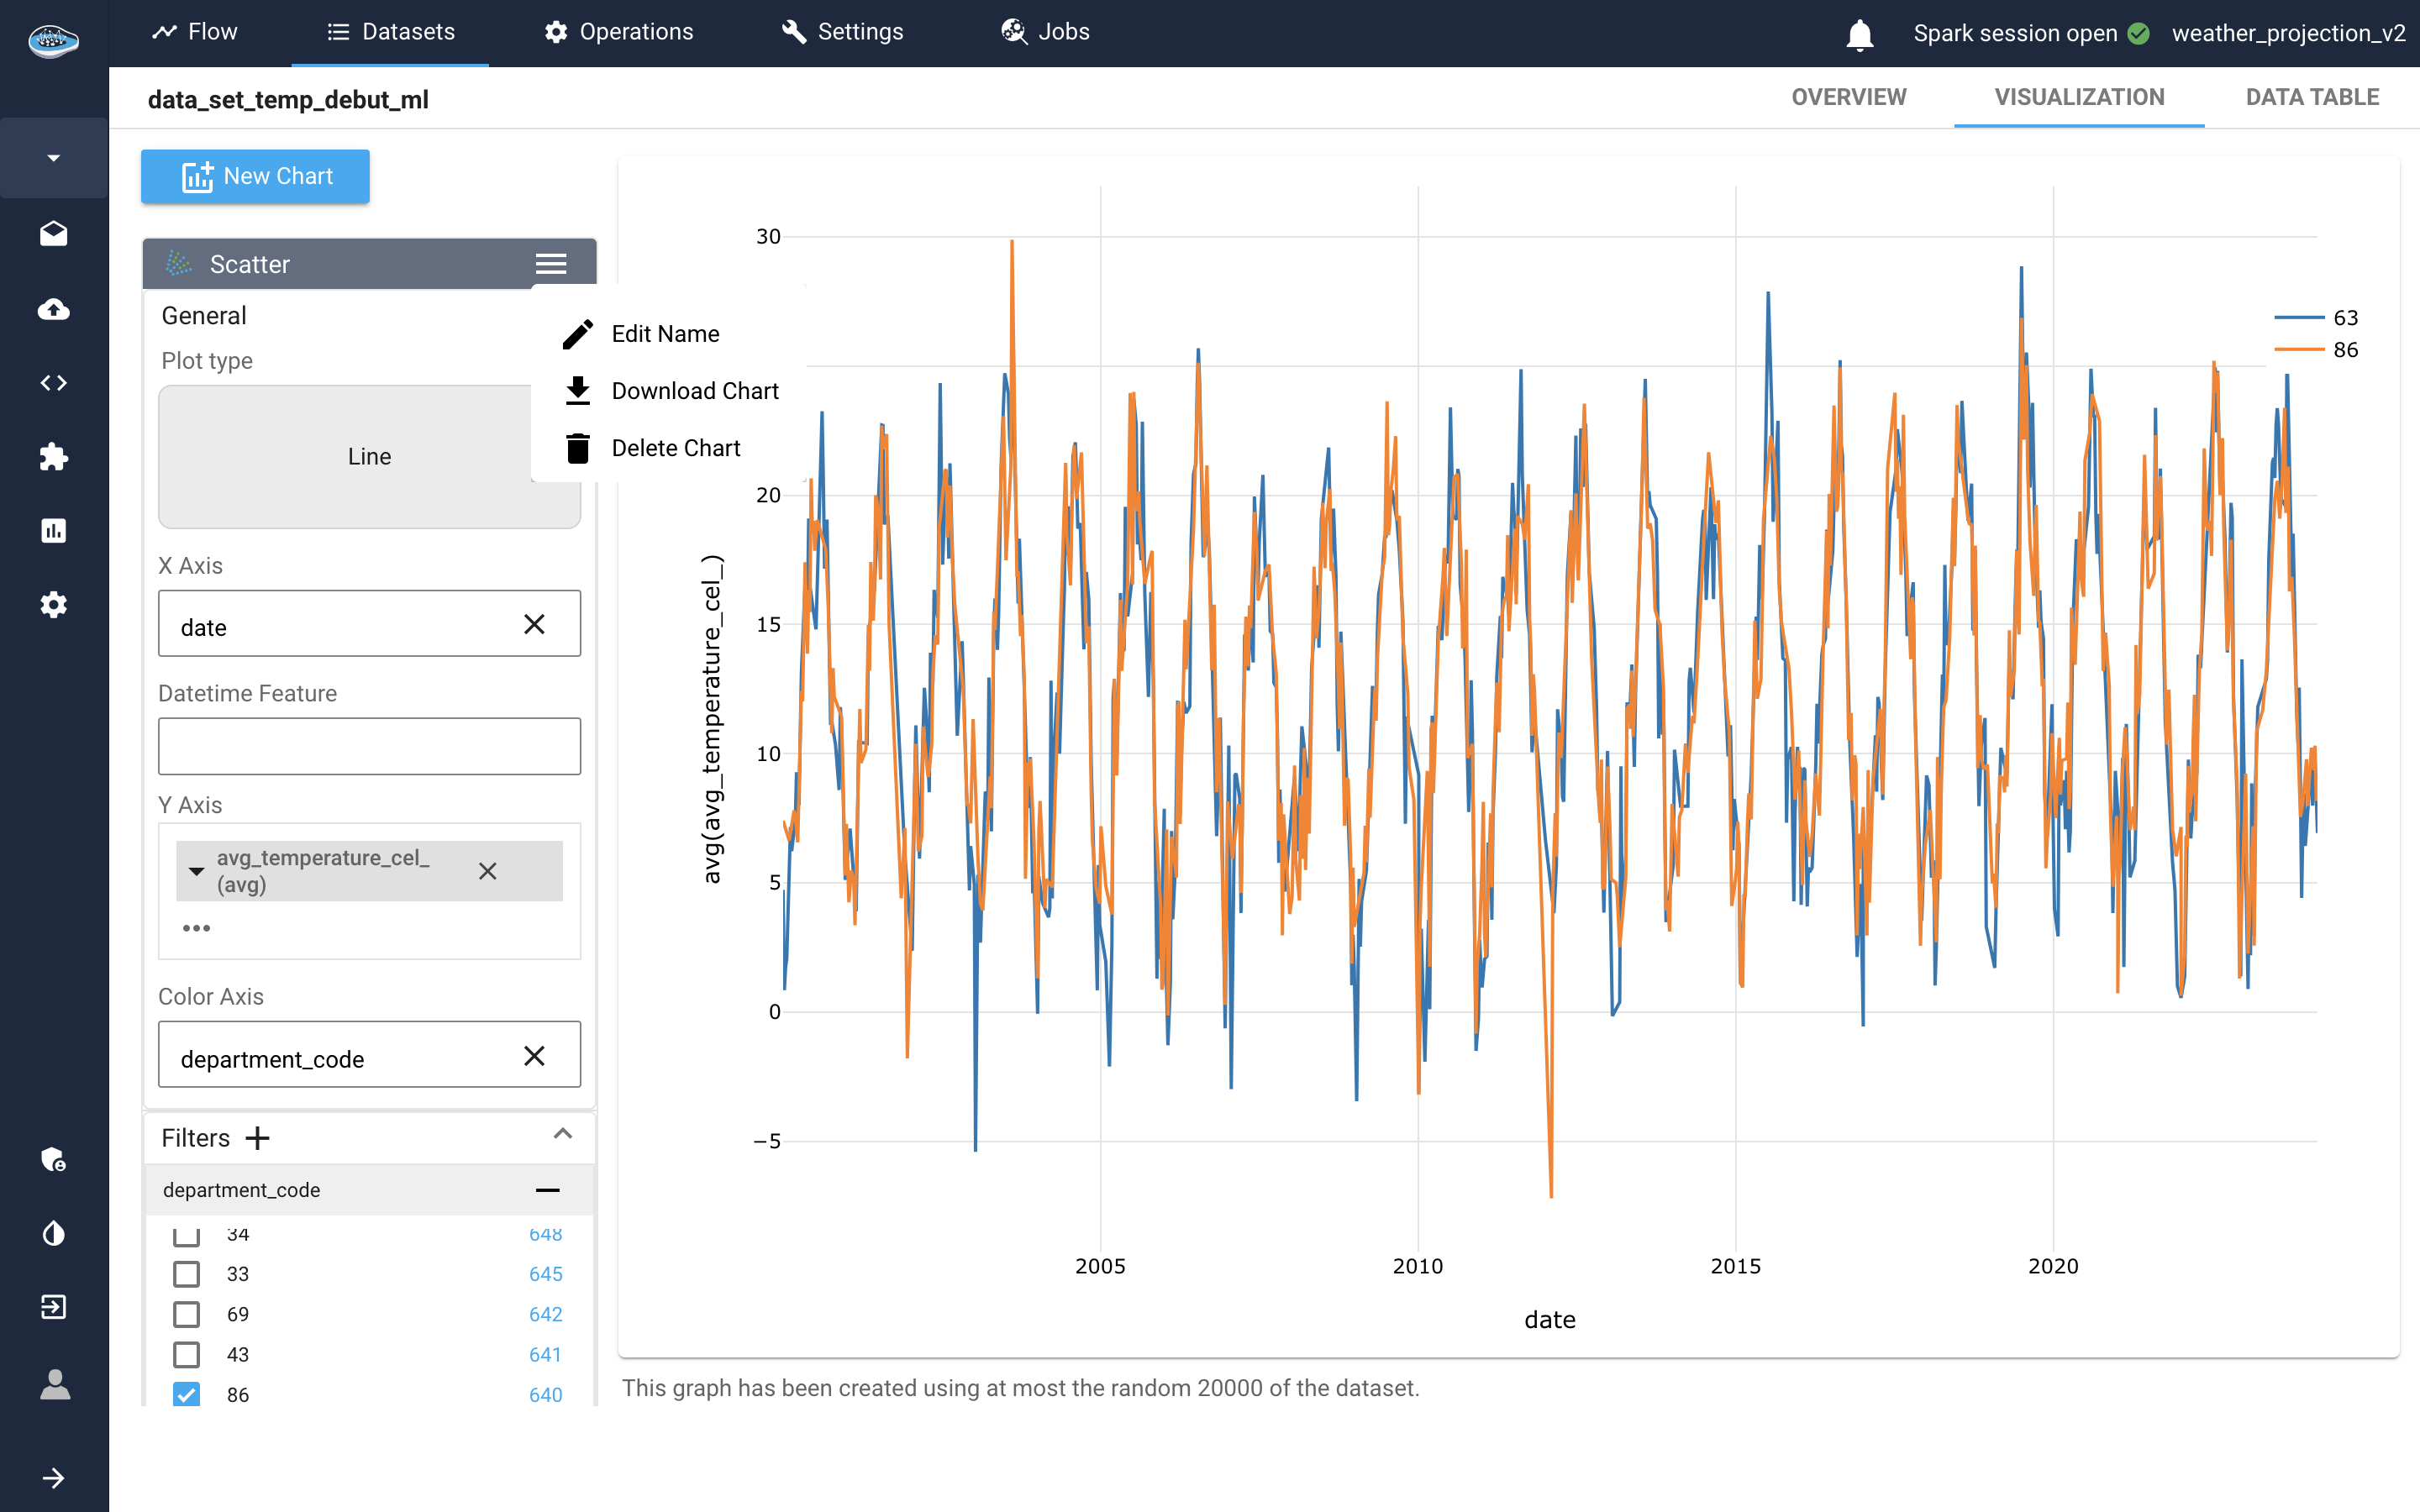The width and height of the screenshot is (2420, 1512).
Task: Clear the date X Axis value
Action: pos(534,625)
